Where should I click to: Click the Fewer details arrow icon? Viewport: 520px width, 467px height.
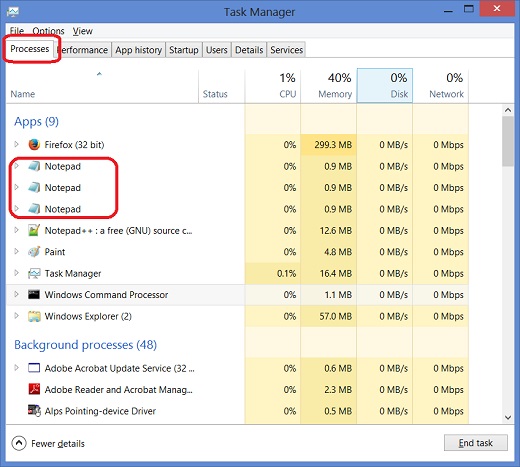coord(19,443)
